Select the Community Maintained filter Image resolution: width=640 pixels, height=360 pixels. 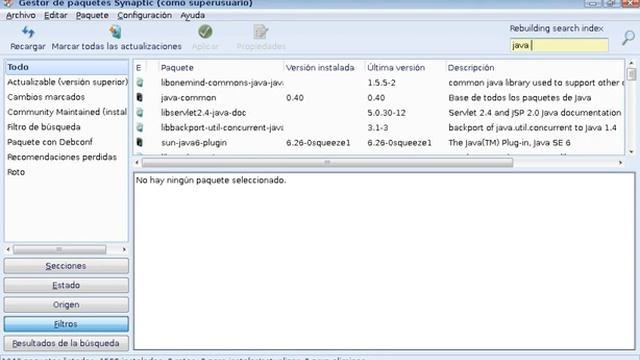click(x=66, y=112)
